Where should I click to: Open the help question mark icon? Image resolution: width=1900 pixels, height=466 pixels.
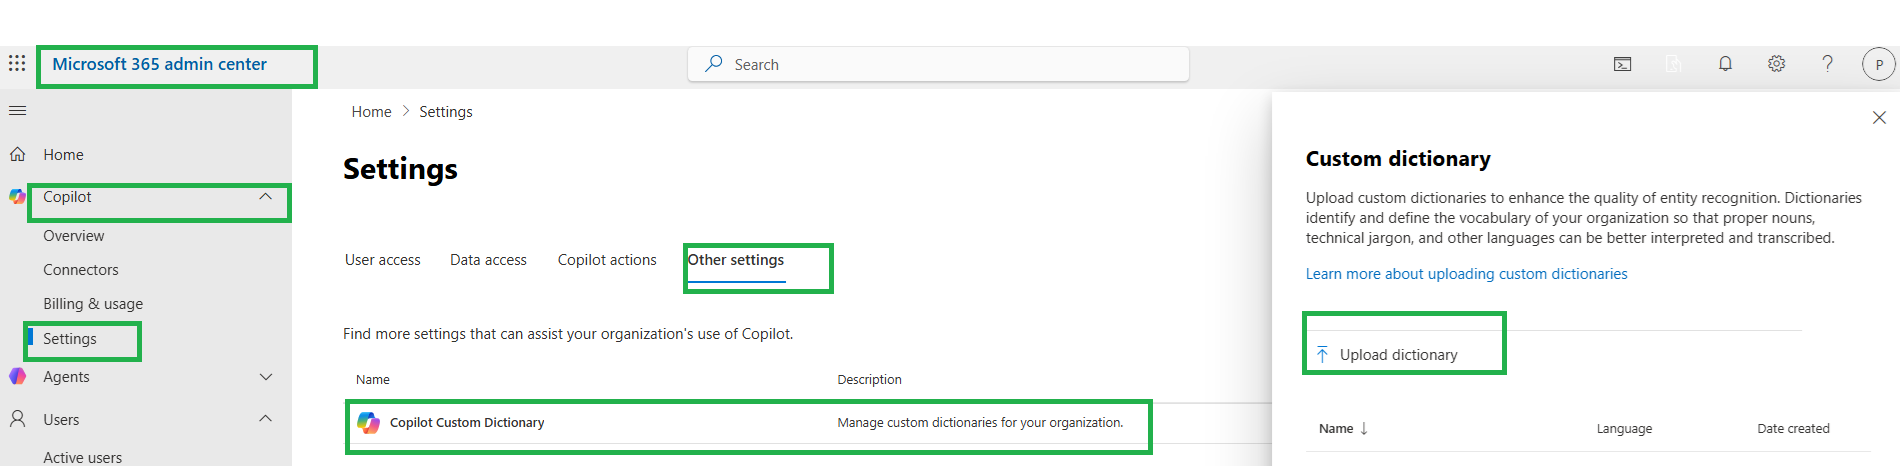[x=1827, y=64]
